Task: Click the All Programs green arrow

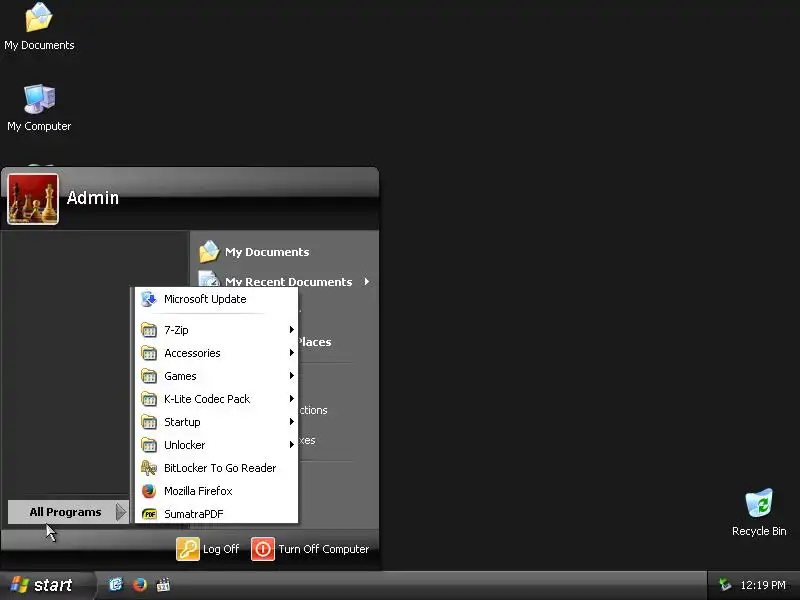Action: point(121,512)
